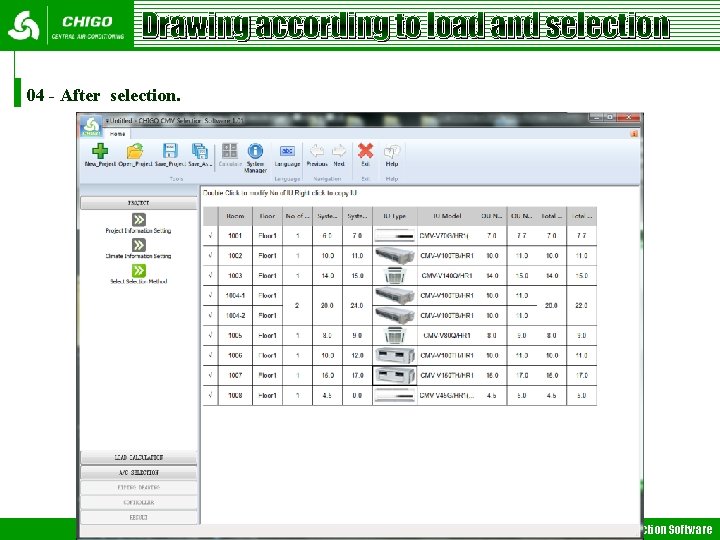
Task: Click the No of... column header
Action: coord(298,216)
